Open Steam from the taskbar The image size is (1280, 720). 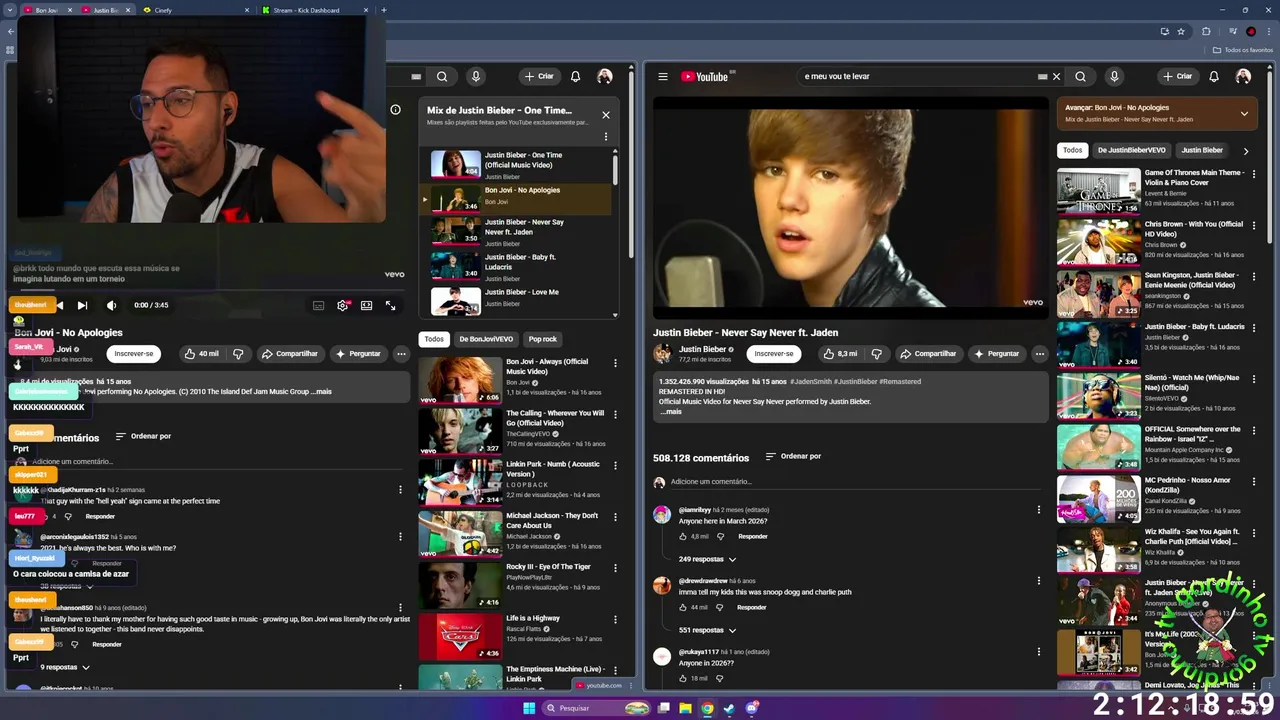pos(729,708)
